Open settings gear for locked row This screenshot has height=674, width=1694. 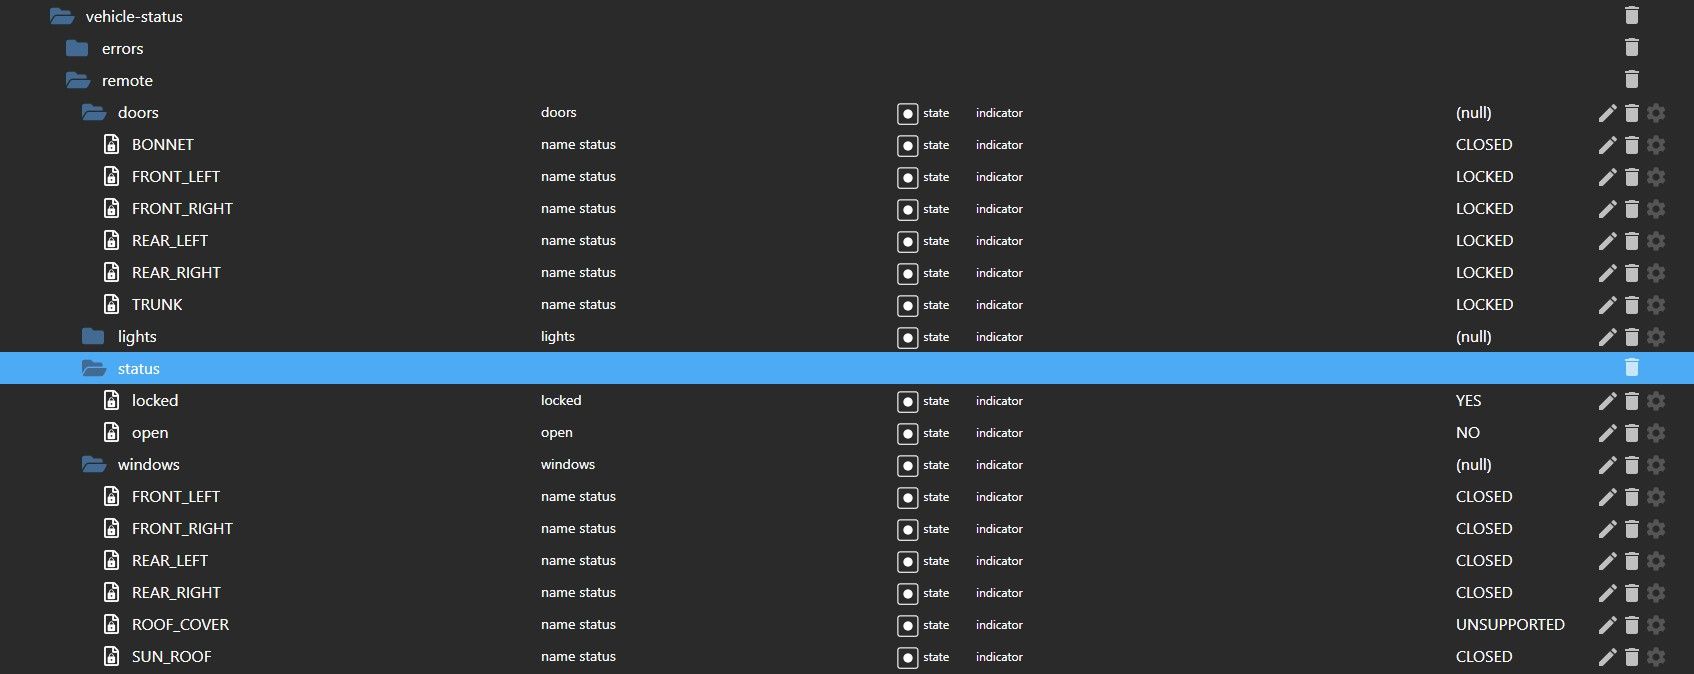tap(1656, 401)
